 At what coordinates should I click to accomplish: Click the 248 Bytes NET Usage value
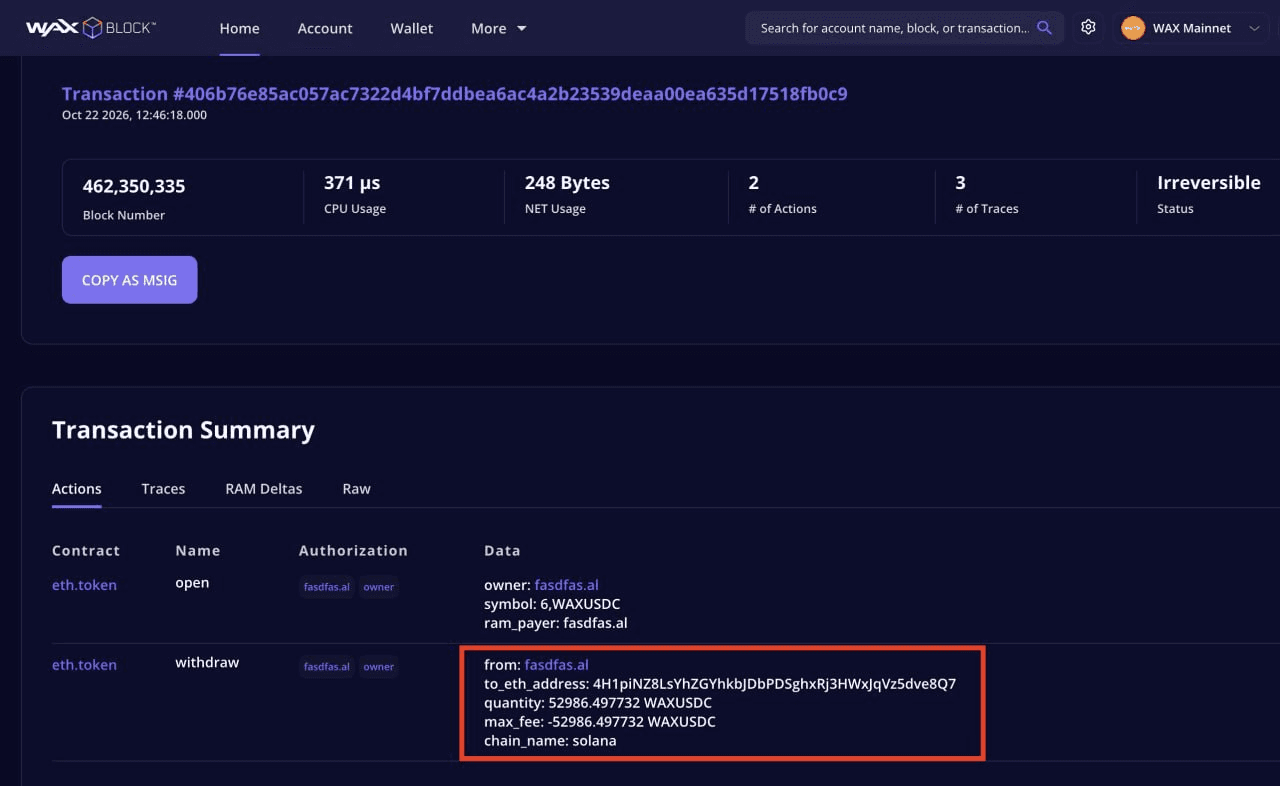567,183
